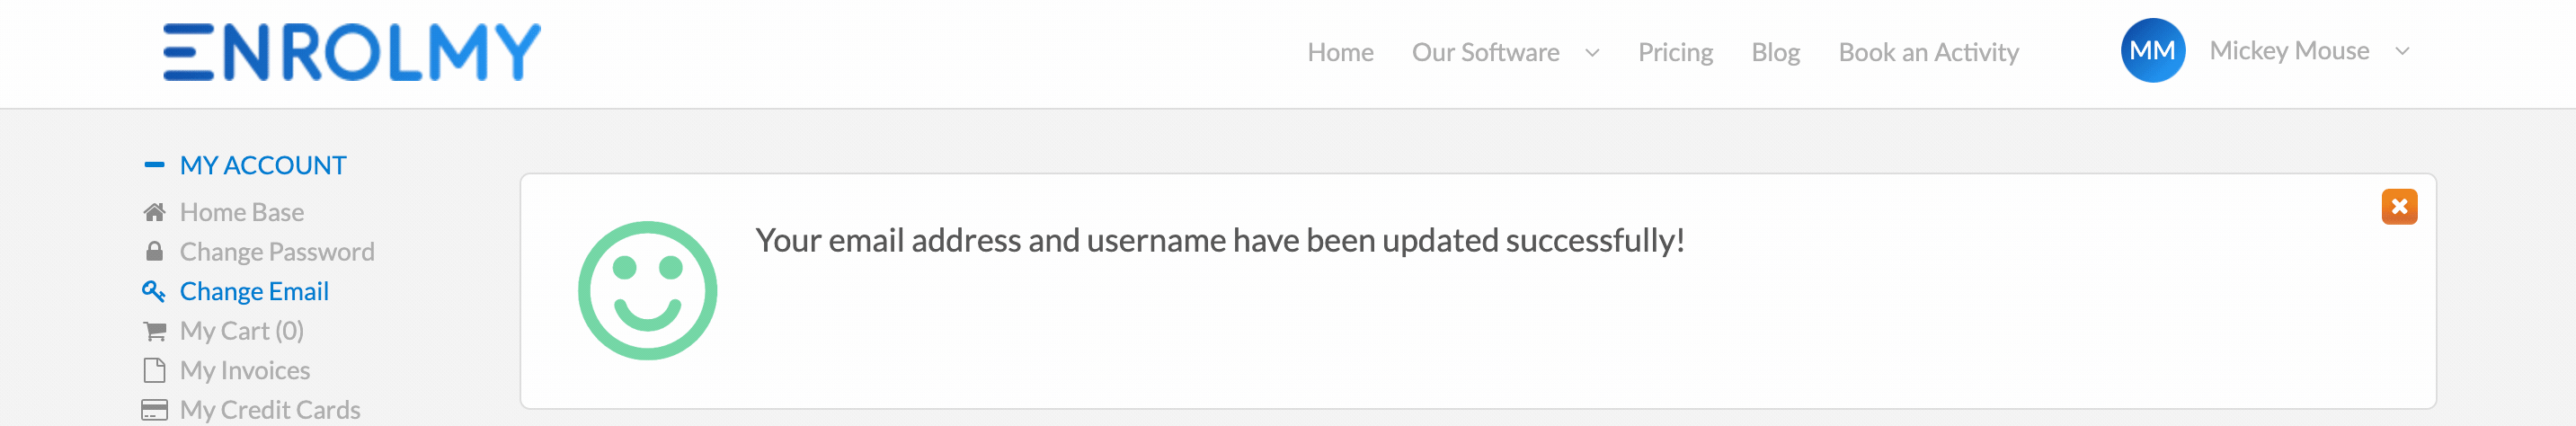Click the Enrolmy logo
The width and height of the screenshot is (2576, 426).
click(x=351, y=52)
